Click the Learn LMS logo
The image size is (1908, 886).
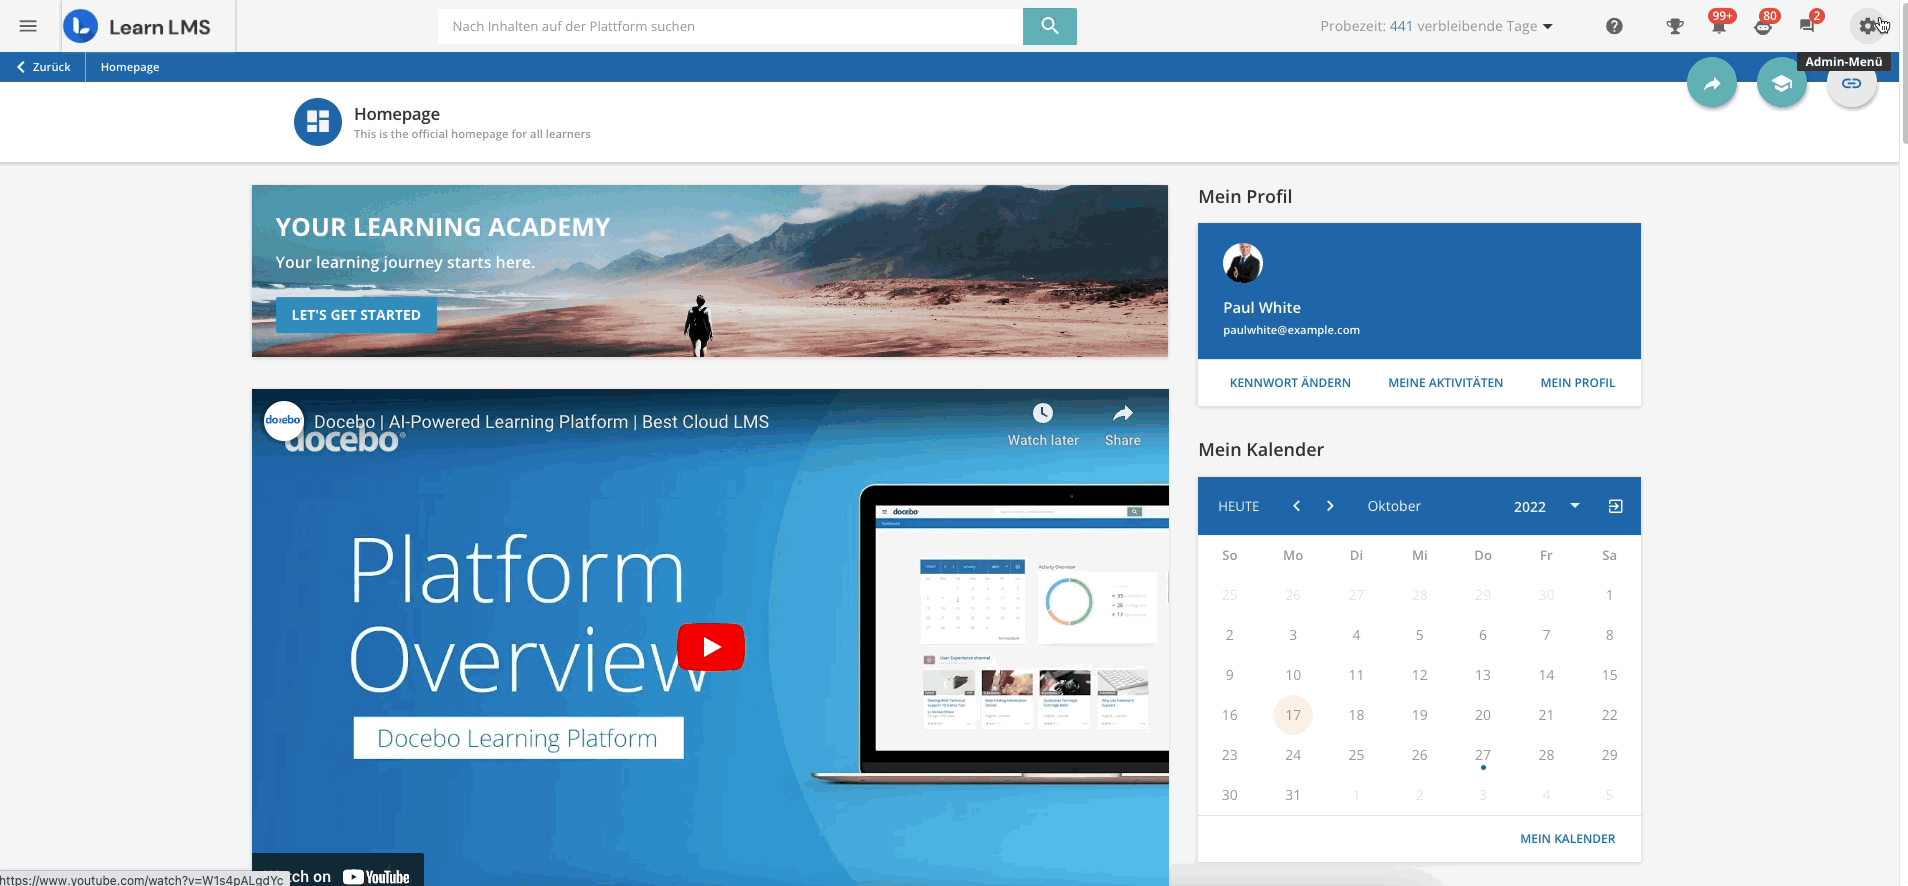tap(137, 26)
